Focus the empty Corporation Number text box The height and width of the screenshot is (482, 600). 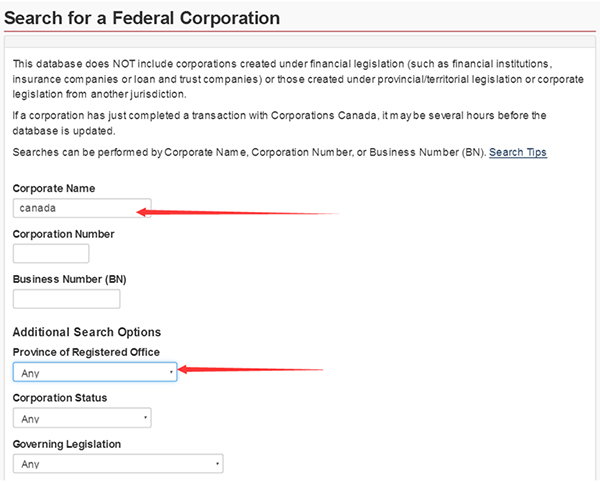(51, 254)
